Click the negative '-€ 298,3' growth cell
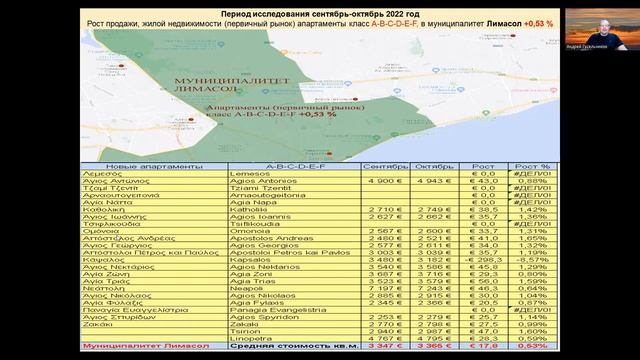Image resolution: width=640 pixels, height=360 pixels. click(484, 260)
